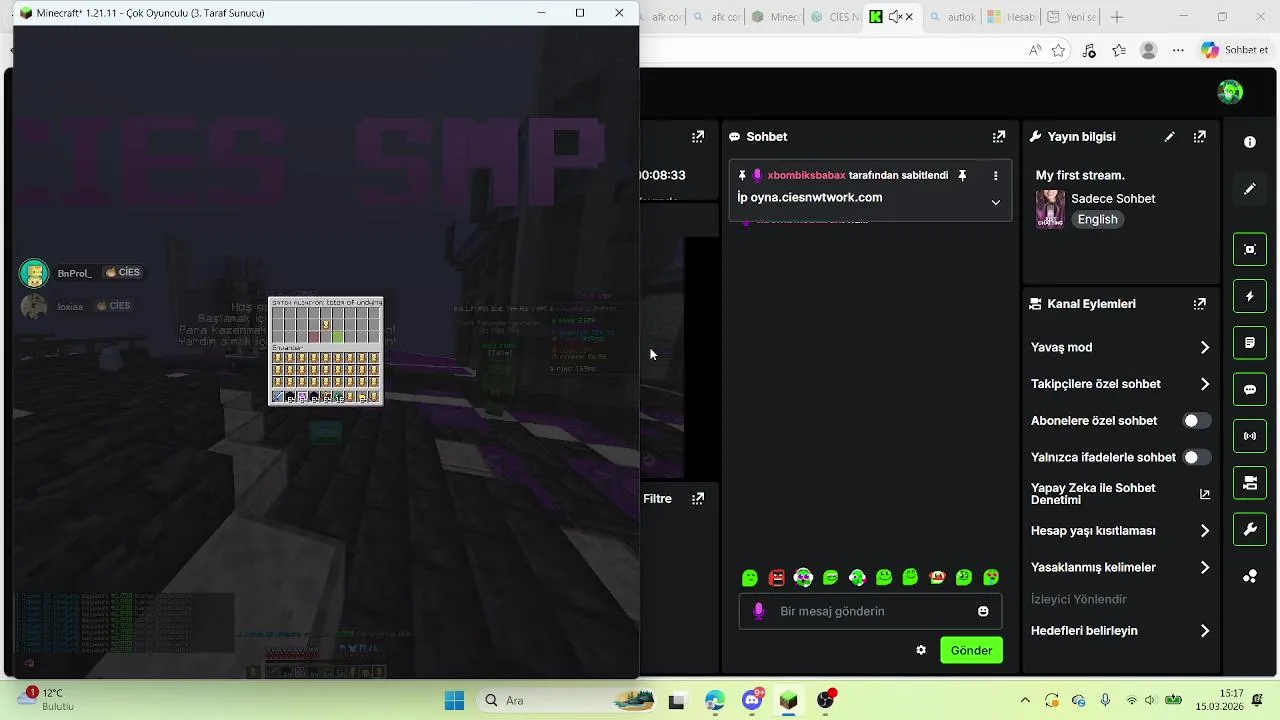Switch to the autlok search tab

[x=951, y=17]
